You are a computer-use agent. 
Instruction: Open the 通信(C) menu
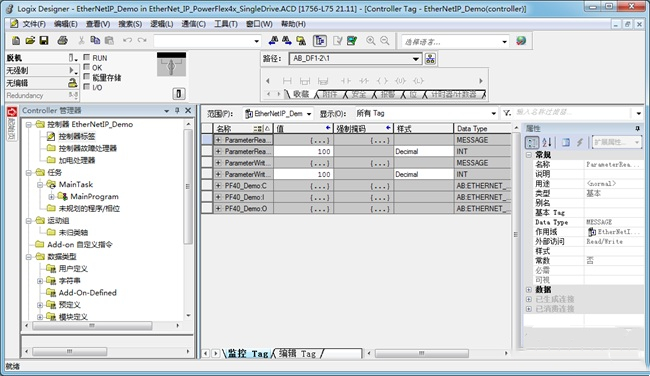point(194,24)
